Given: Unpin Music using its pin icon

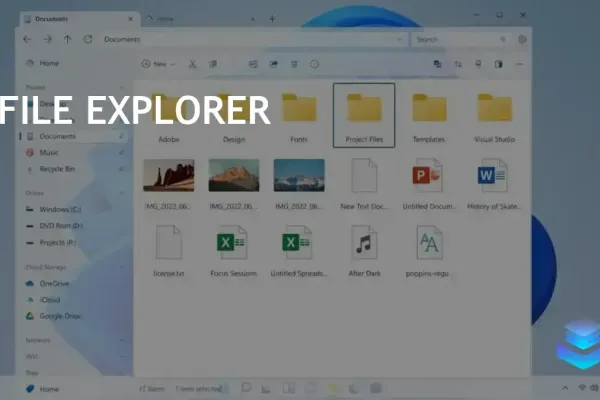Looking at the screenshot, I should coord(121,152).
